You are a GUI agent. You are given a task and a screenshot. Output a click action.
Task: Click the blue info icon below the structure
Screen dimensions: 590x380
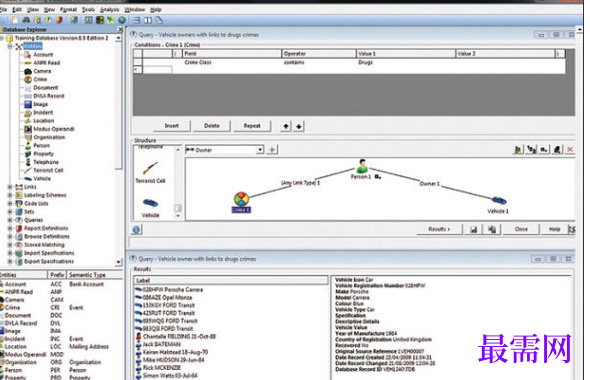pos(137,230)
